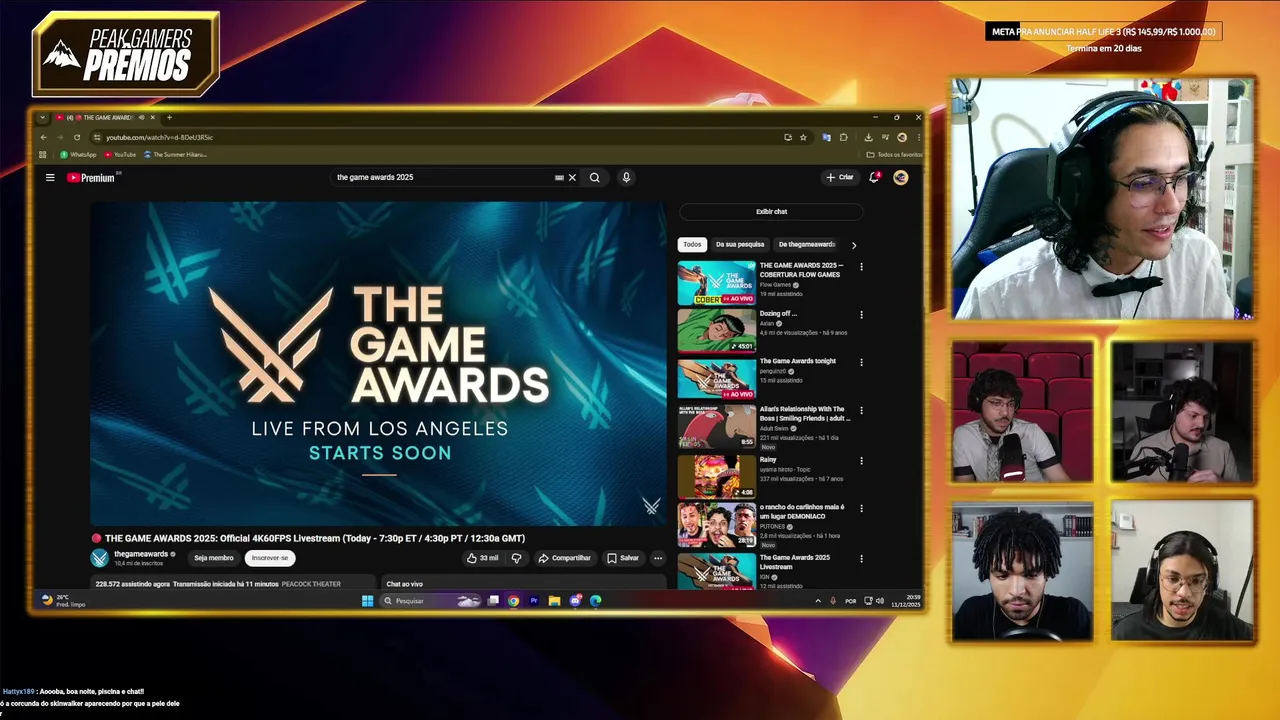Open the Criar create button
Viewport: 1280px width, 720px height.
[x=839, y=177]
